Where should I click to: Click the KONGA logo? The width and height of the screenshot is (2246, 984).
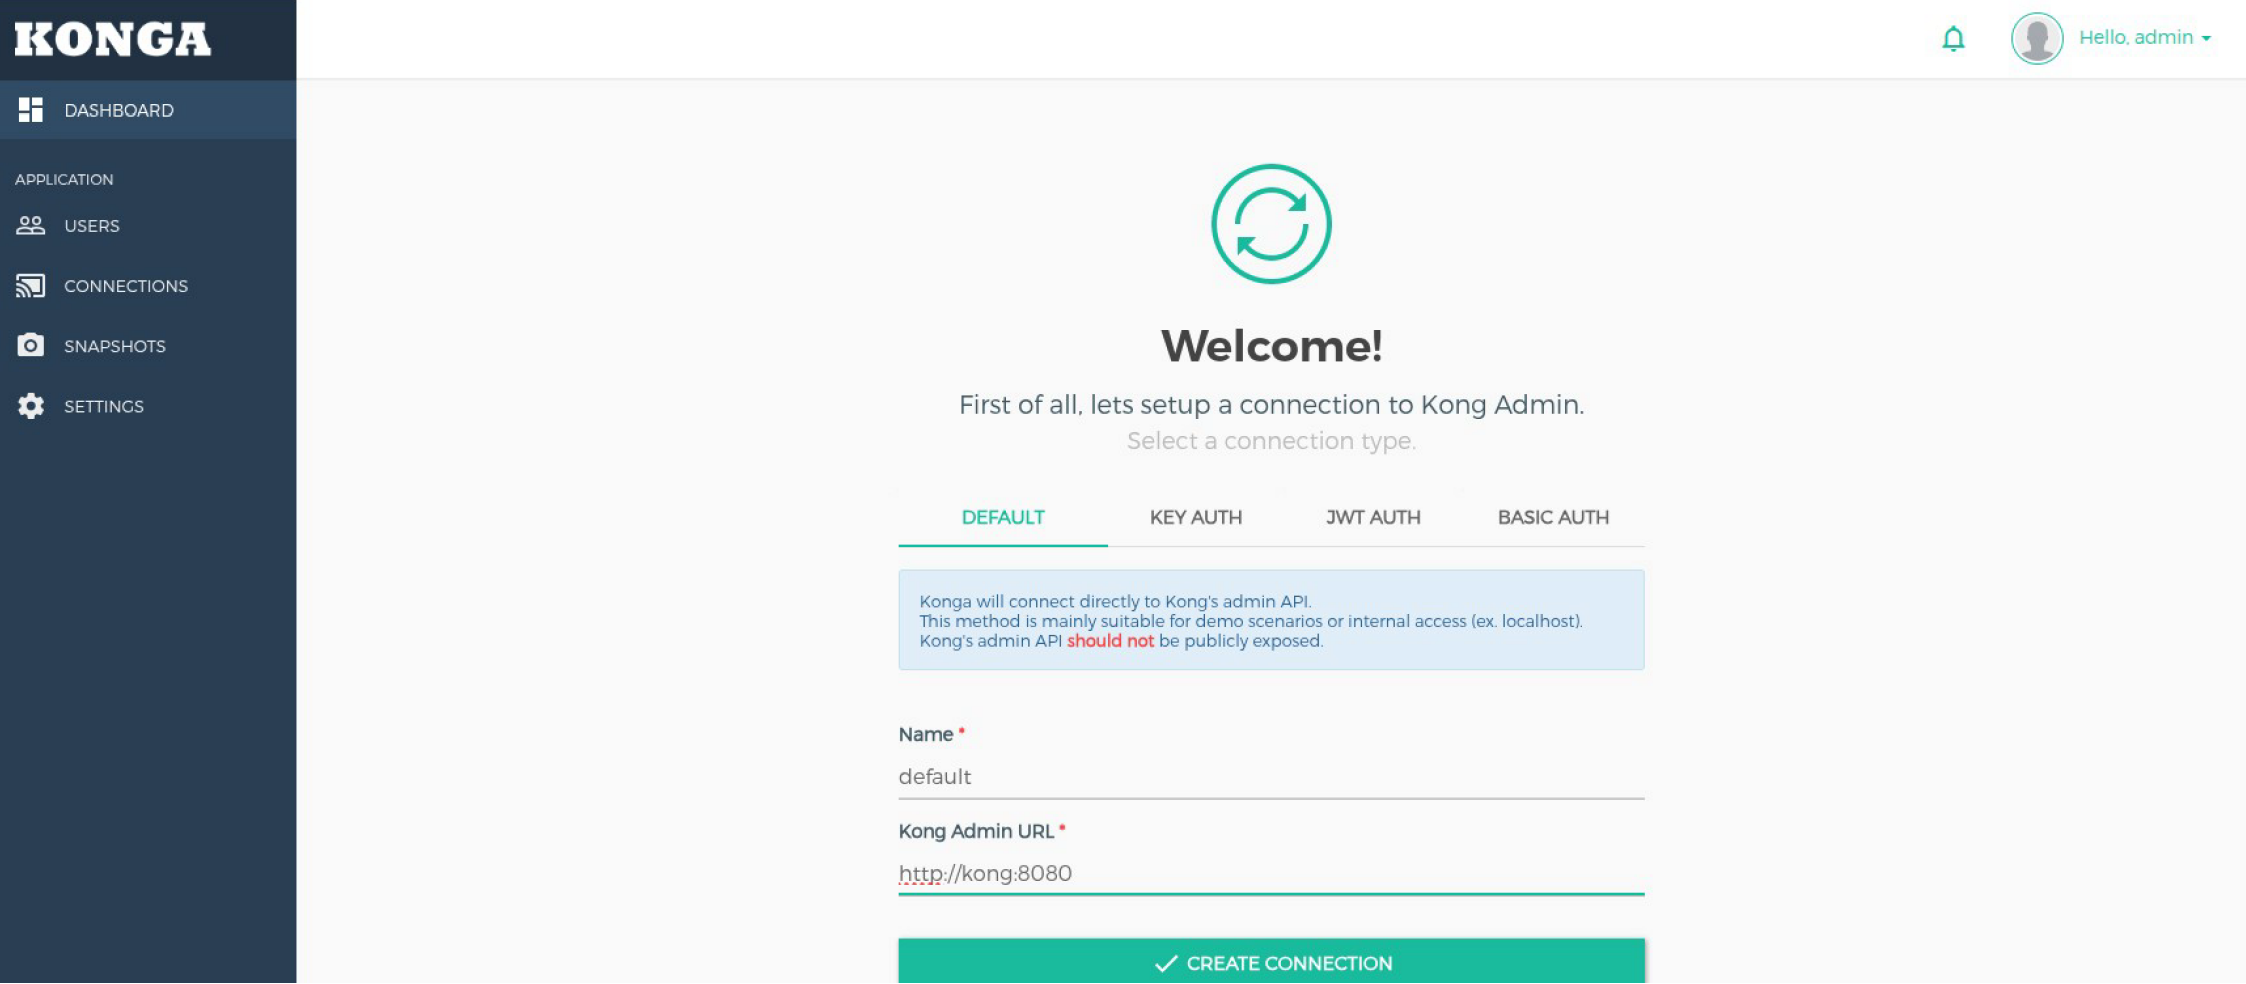(x=113, y=39)
